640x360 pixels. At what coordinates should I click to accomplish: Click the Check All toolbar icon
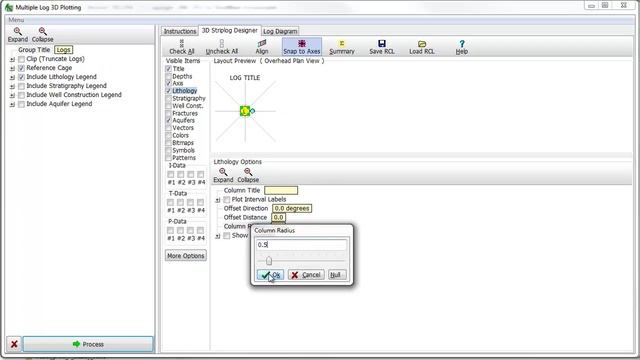point(182,43)
